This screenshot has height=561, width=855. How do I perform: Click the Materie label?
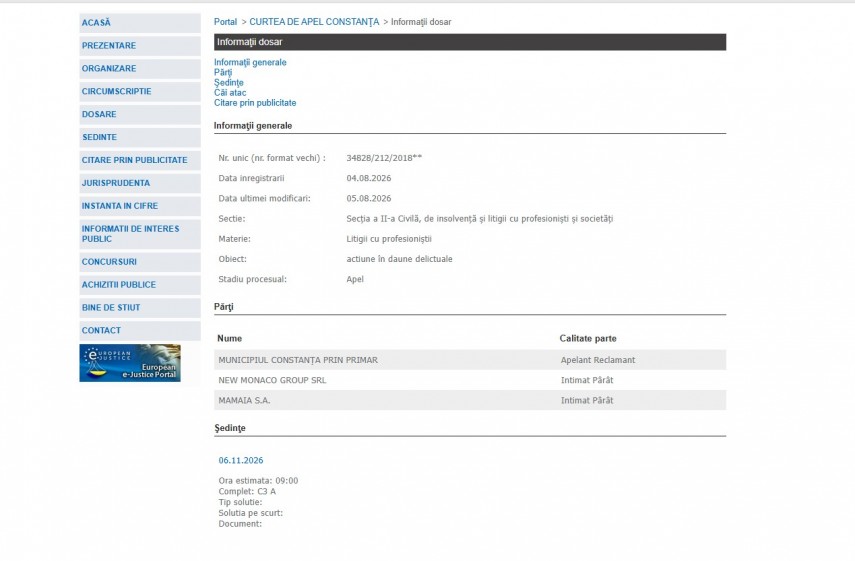[x=234, y=239]
